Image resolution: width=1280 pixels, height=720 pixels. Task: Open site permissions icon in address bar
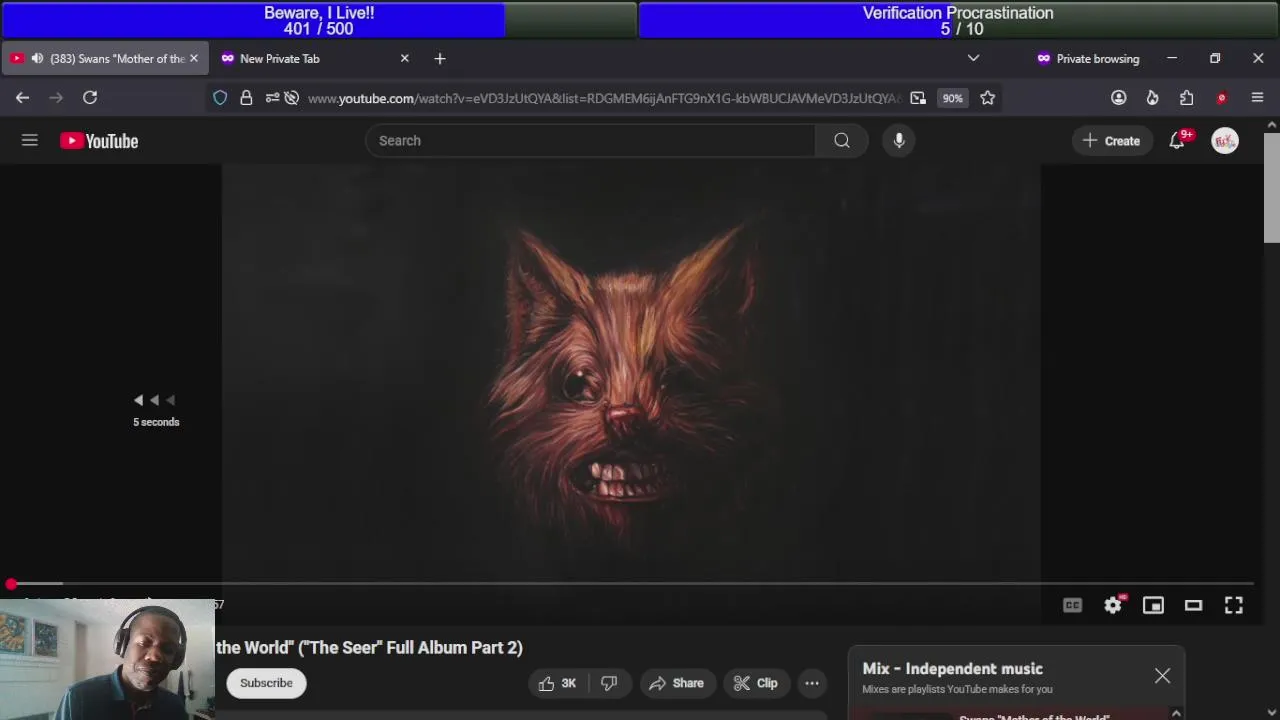coord(272,98)
